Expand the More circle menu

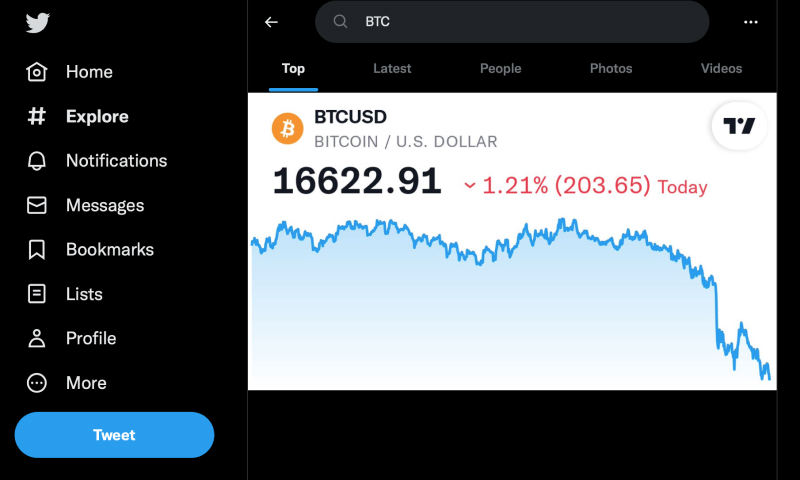point(37,383)
